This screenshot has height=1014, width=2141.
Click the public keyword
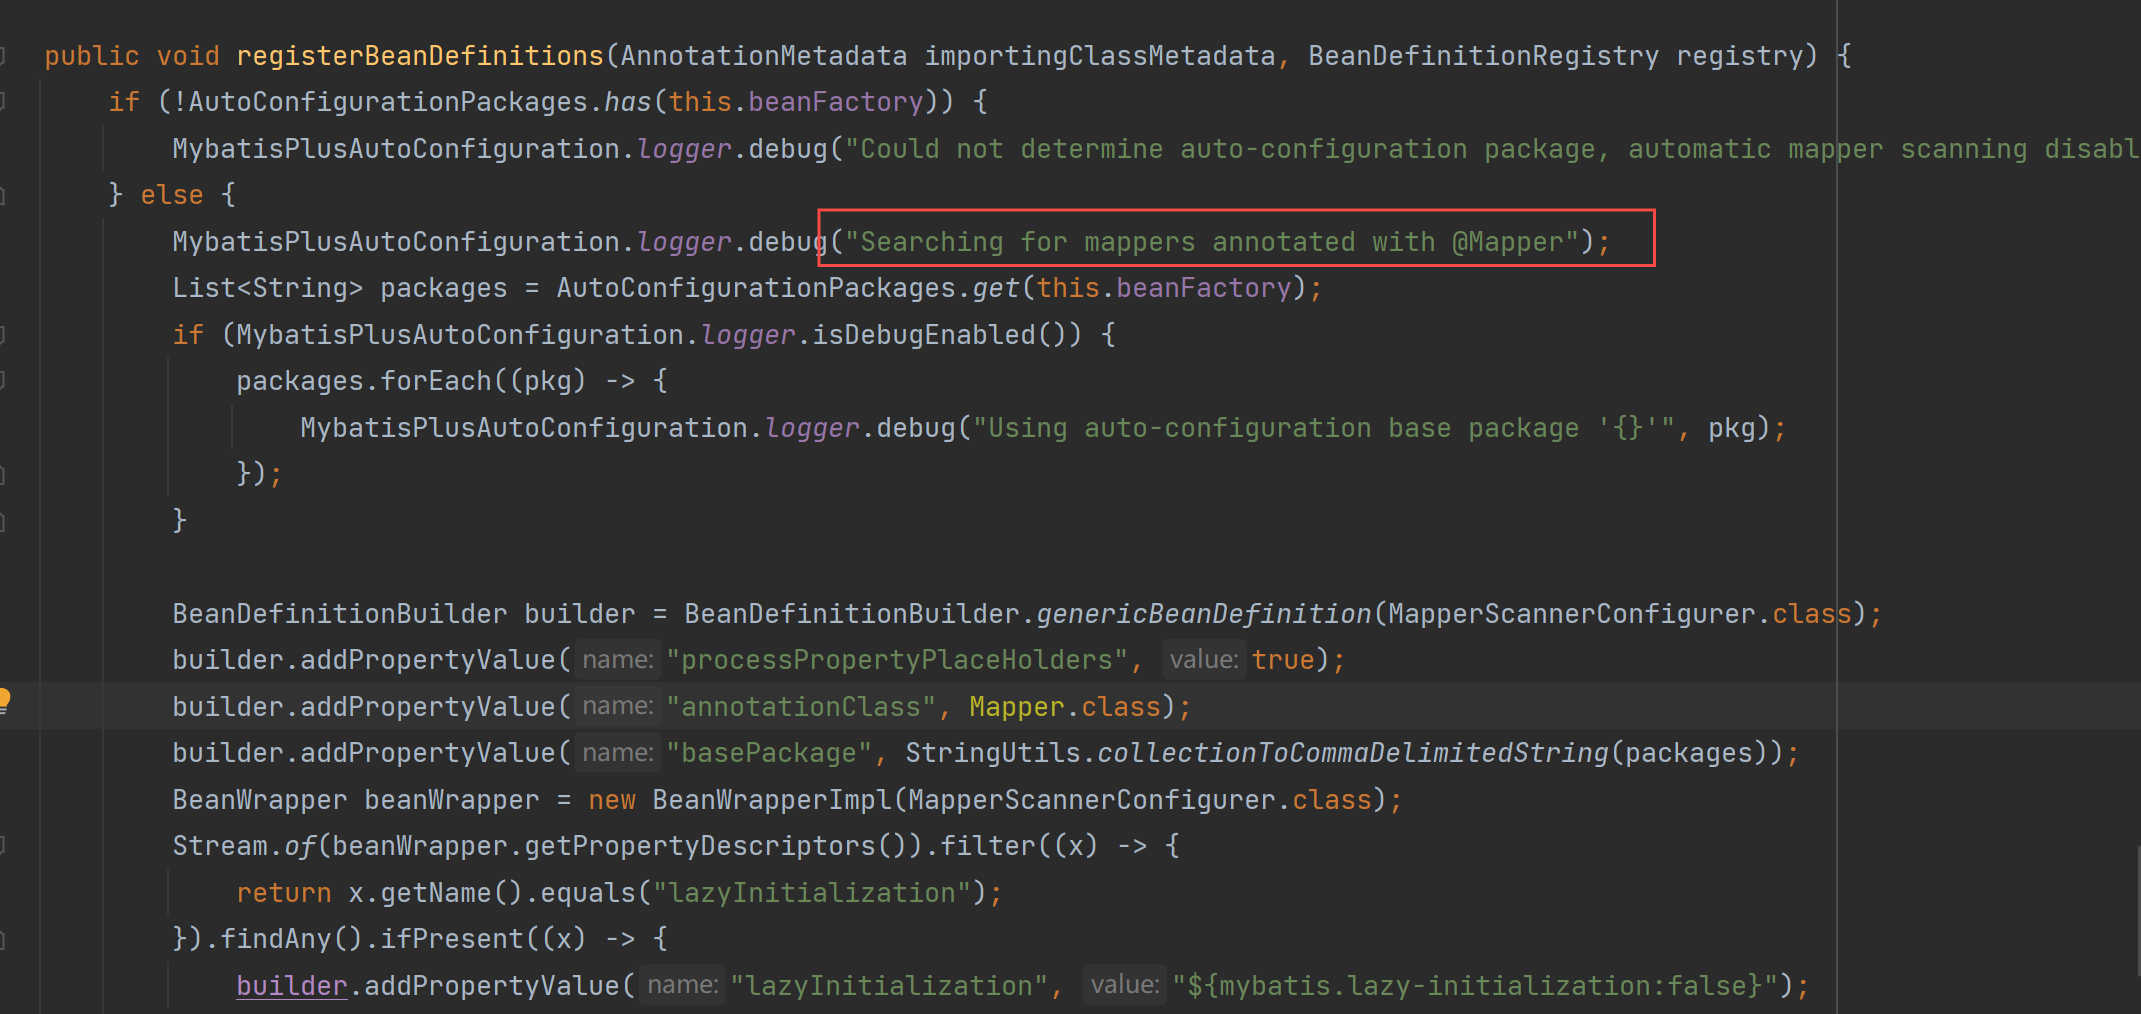point(92,56)
